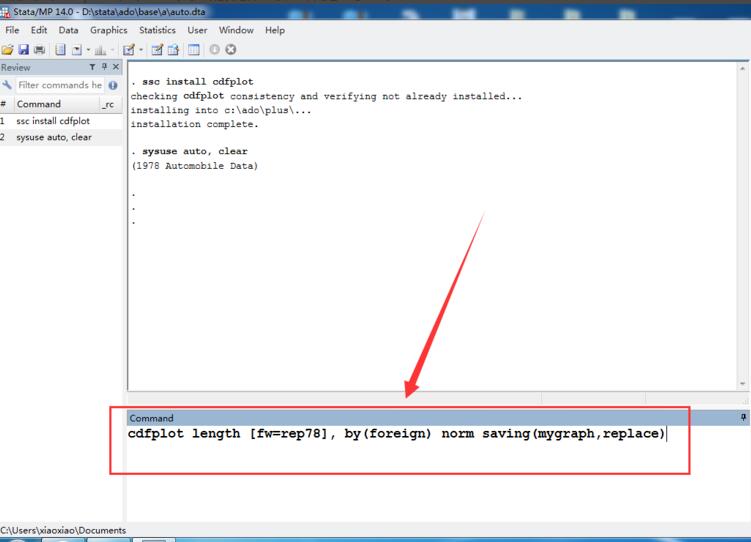The height and width of the screenshot is (542, 751).
Task: Toggle auto-hide pin on Command panel
Action: pos(743,416)
